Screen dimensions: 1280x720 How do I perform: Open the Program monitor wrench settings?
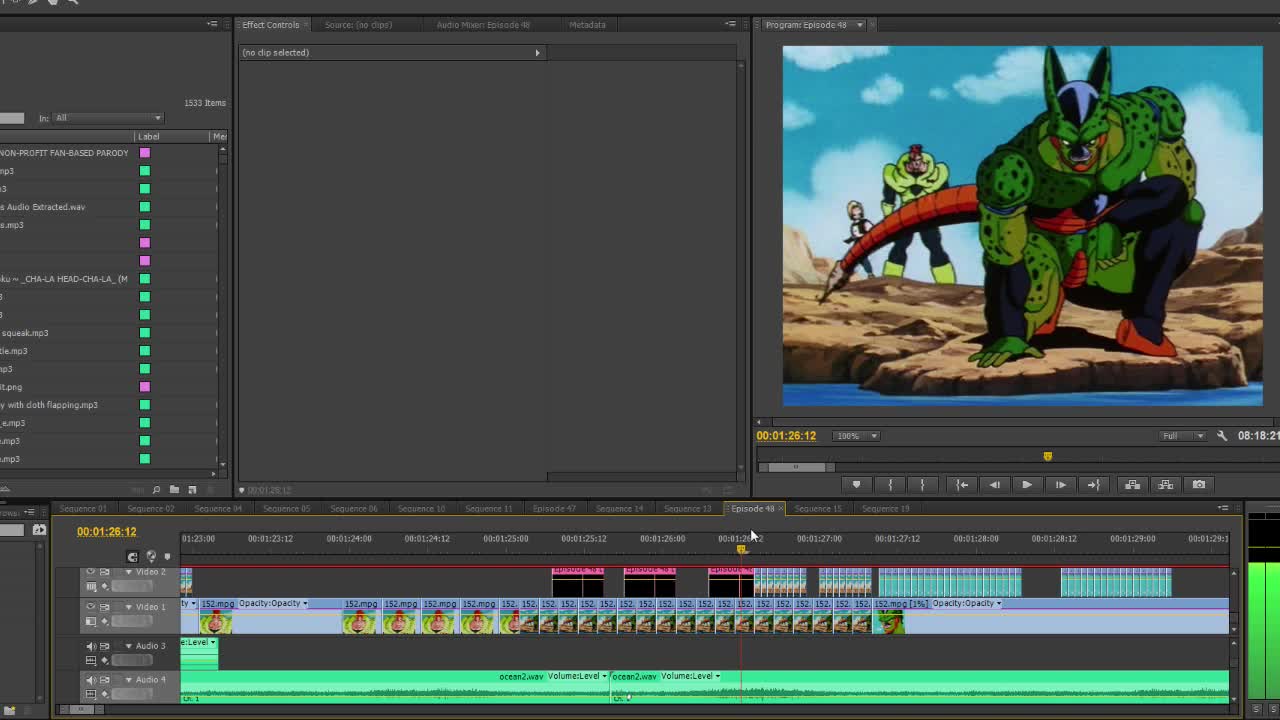pyautogui.click(x=1222, y=436)
